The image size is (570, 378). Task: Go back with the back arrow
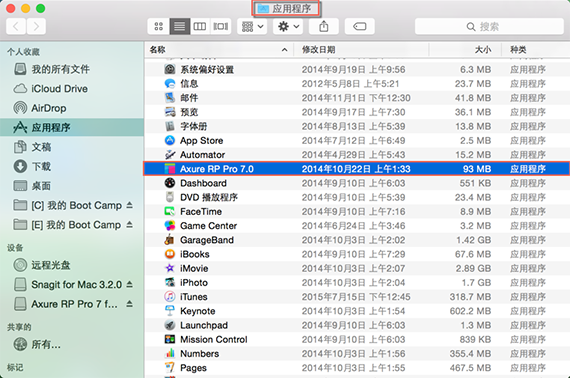(x=16, y=27)
